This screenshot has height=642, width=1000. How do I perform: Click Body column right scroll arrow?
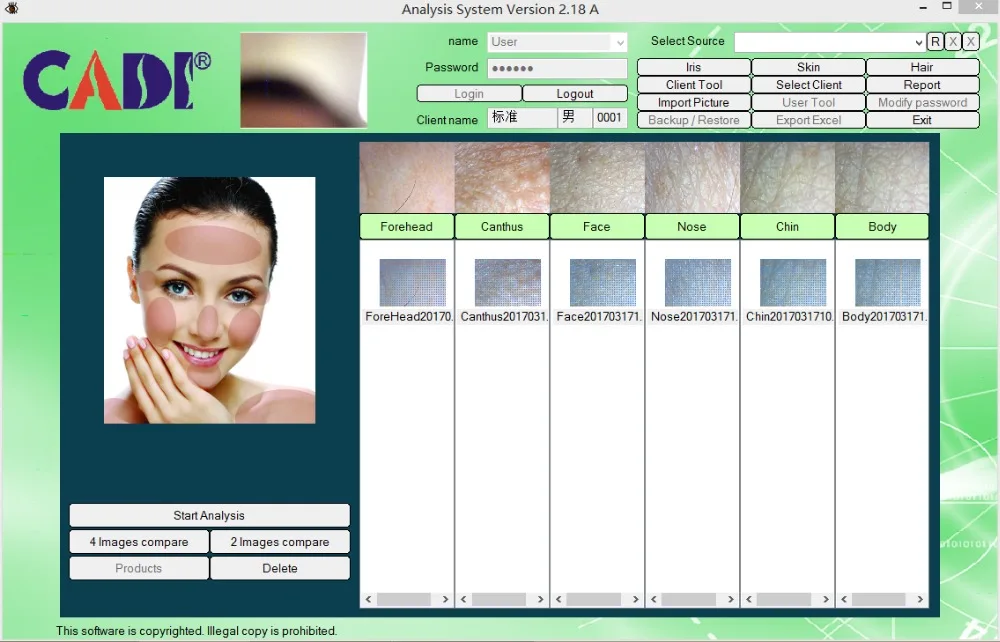point(920,599)
